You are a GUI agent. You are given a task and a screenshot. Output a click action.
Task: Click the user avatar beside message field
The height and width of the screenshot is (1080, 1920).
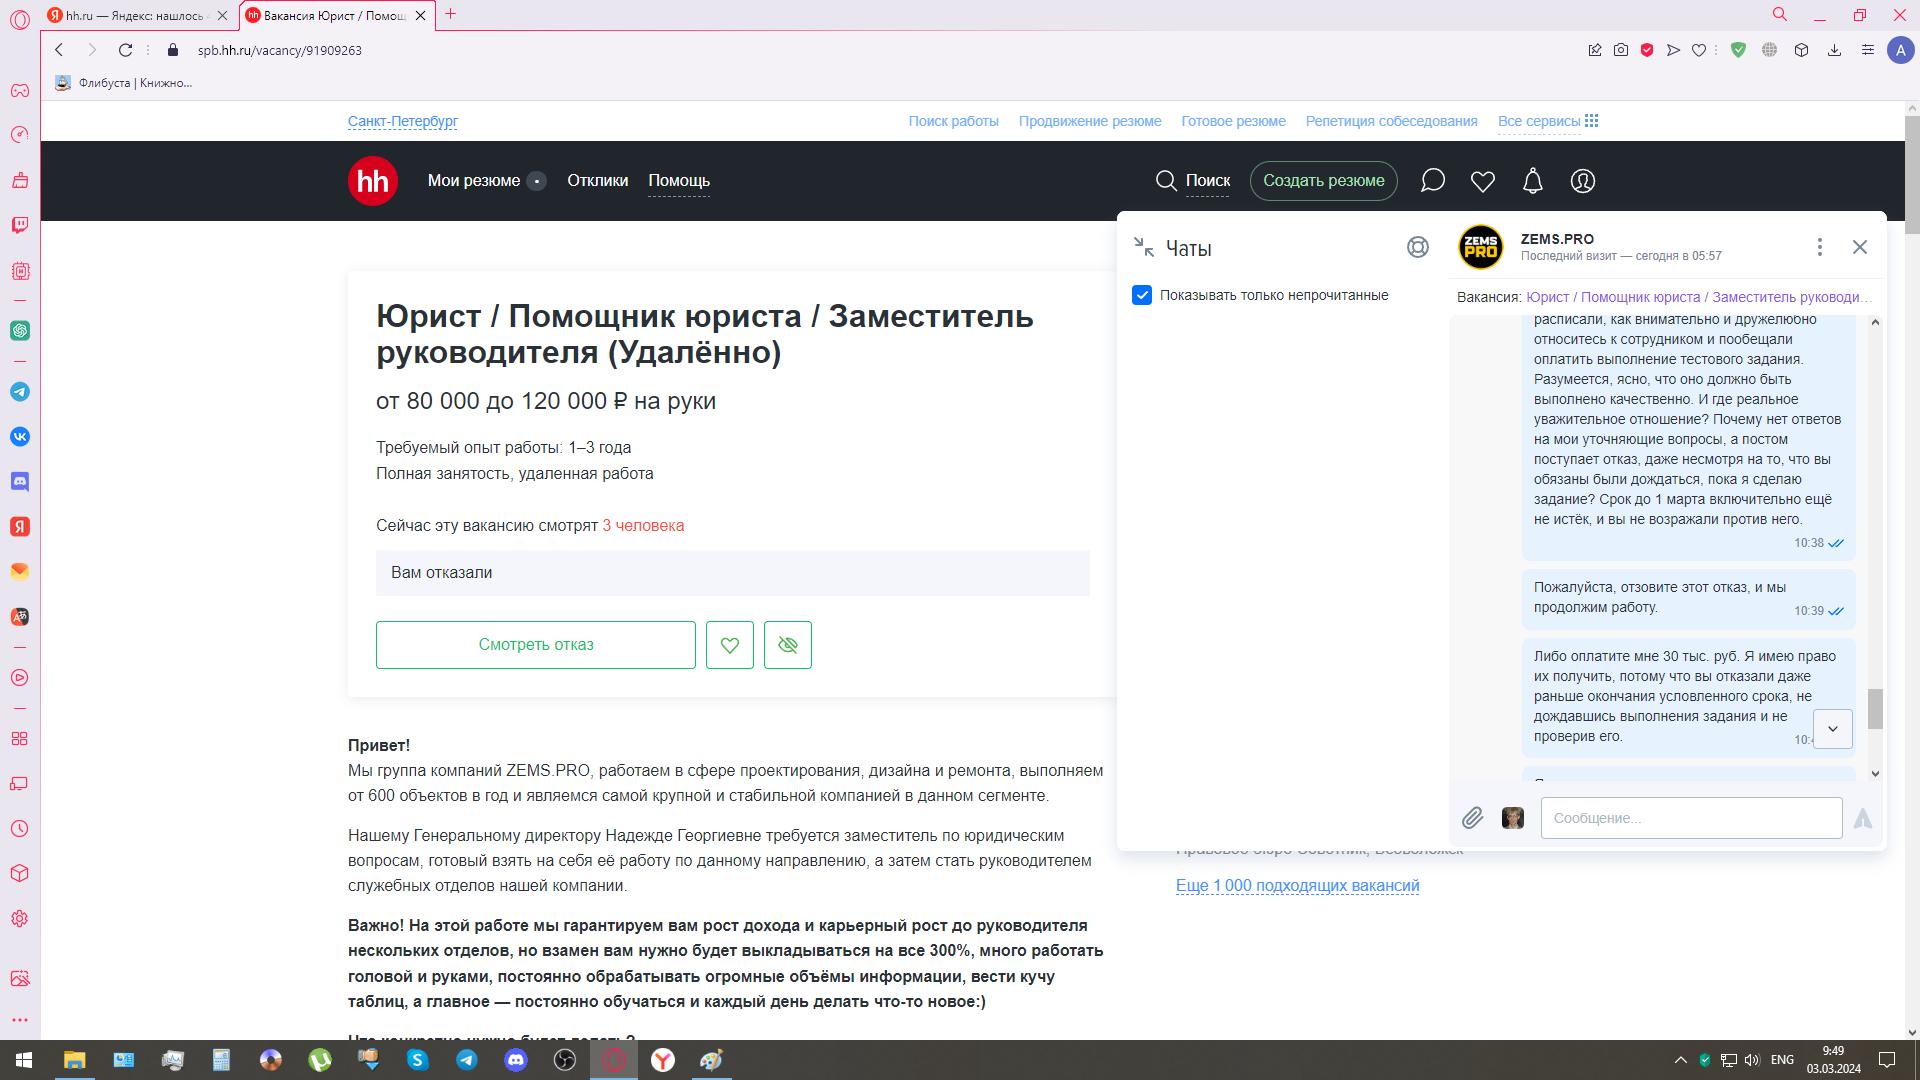coord(1513,818)
